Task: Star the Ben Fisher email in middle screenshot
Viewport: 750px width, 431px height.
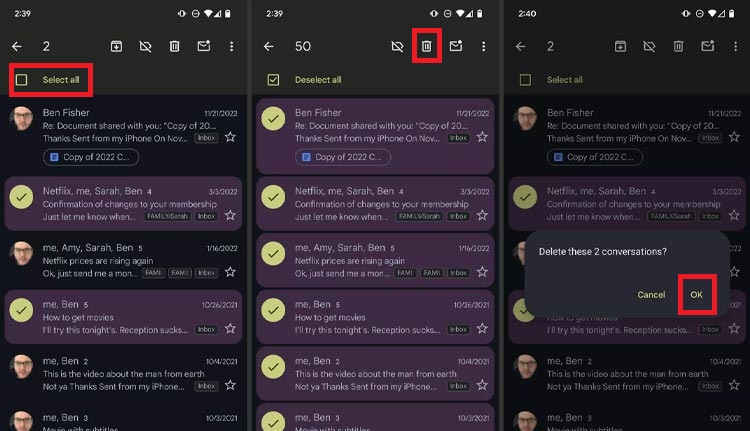Action: pos(482,137)
